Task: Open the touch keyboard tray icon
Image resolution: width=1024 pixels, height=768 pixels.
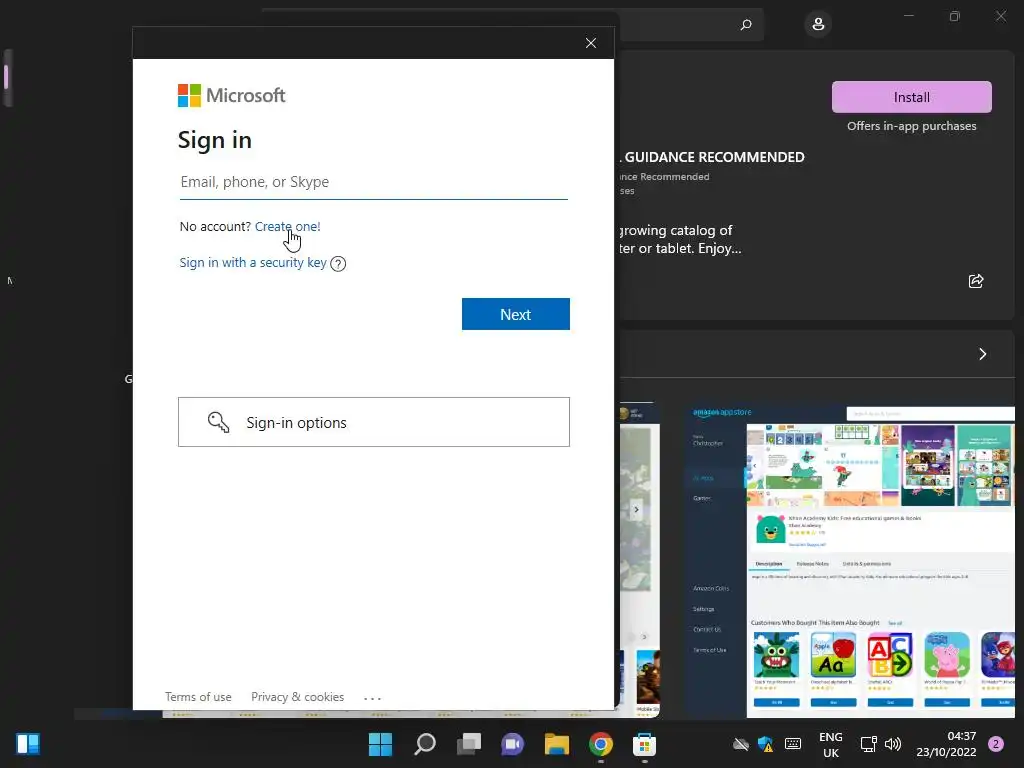Action: 793,744
